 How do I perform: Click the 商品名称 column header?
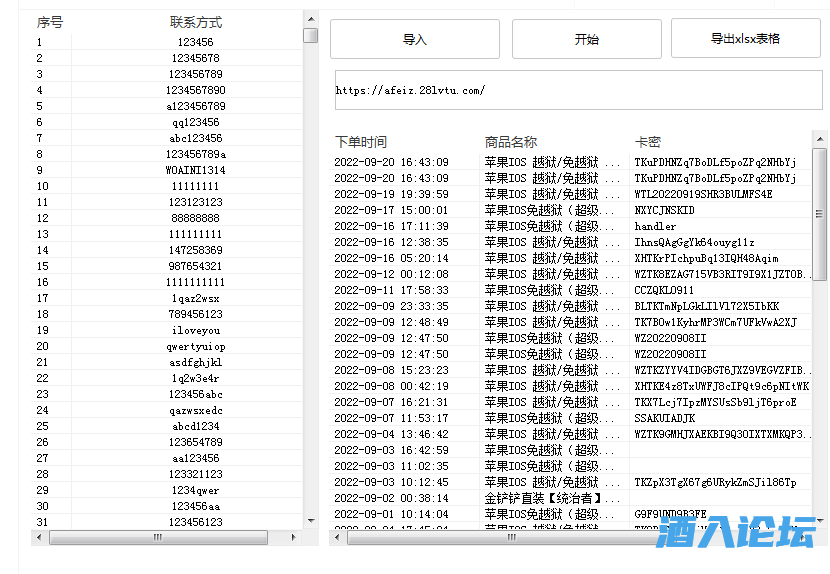(x=511, y=142)
